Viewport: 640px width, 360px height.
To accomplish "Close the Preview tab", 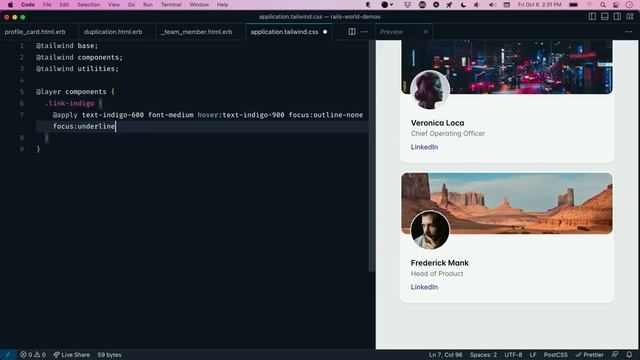I will (426, 32).
